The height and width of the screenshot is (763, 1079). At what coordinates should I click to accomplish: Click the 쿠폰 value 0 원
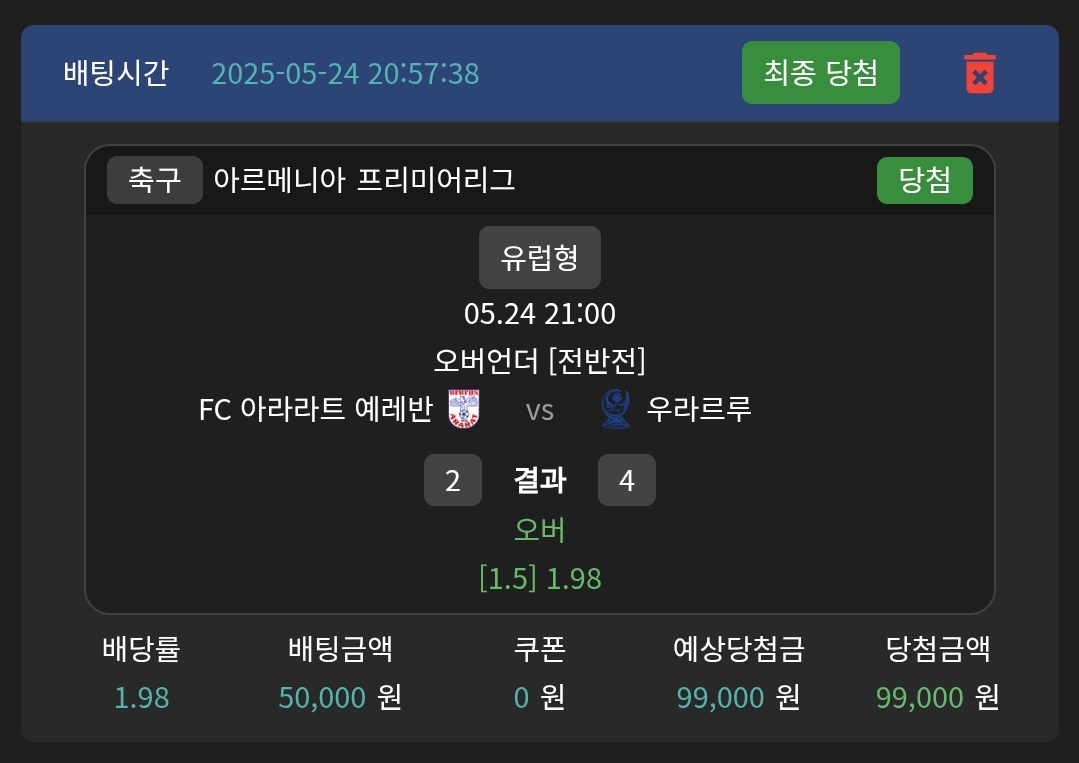tap(540, 697)
